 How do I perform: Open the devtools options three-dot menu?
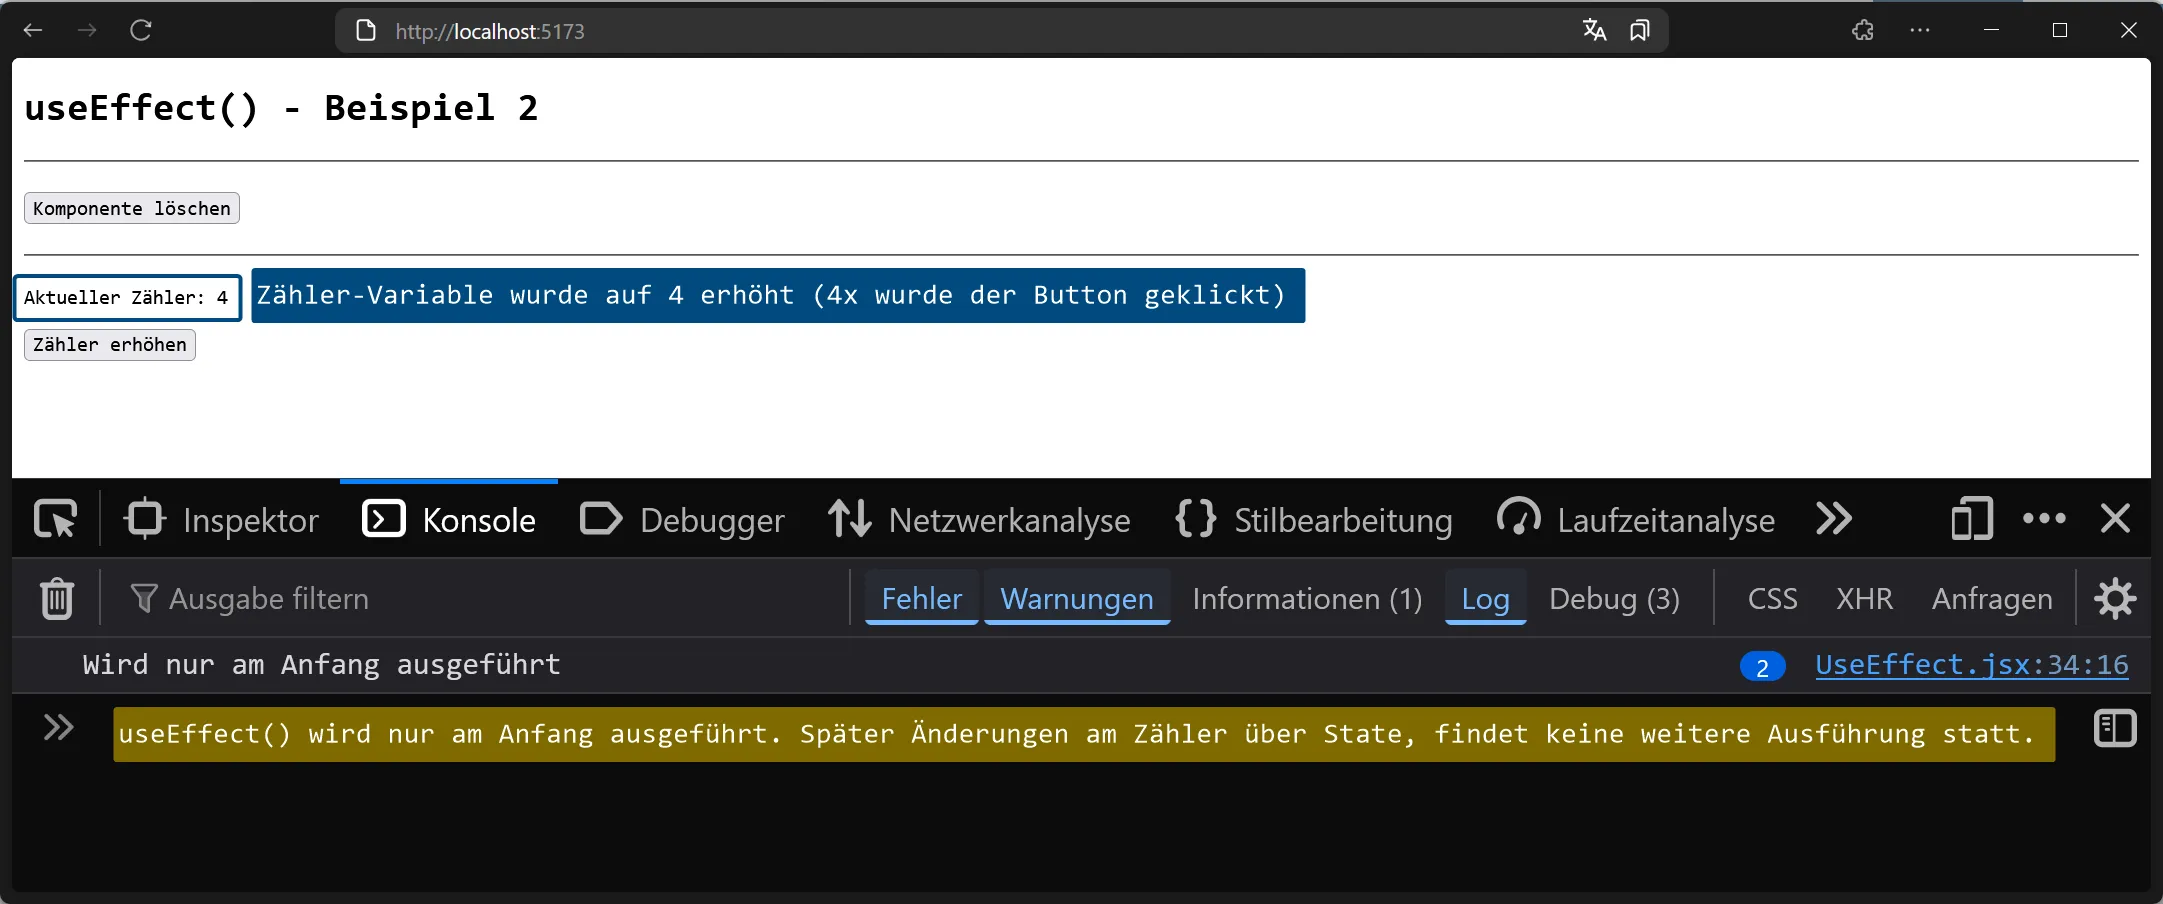coord(2044,519)
